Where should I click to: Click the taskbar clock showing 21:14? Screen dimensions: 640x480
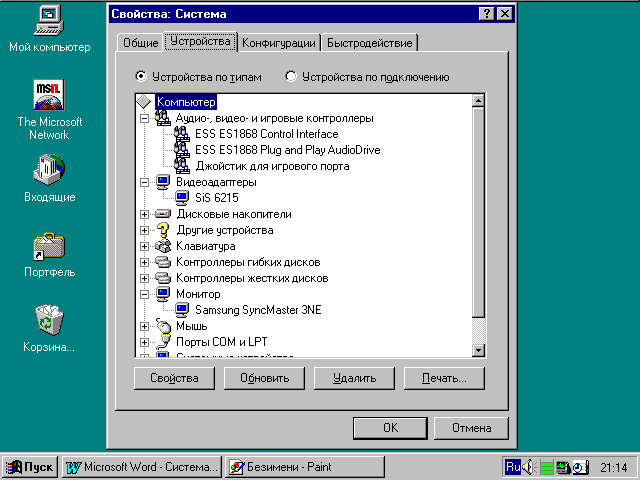coord(613,467)
